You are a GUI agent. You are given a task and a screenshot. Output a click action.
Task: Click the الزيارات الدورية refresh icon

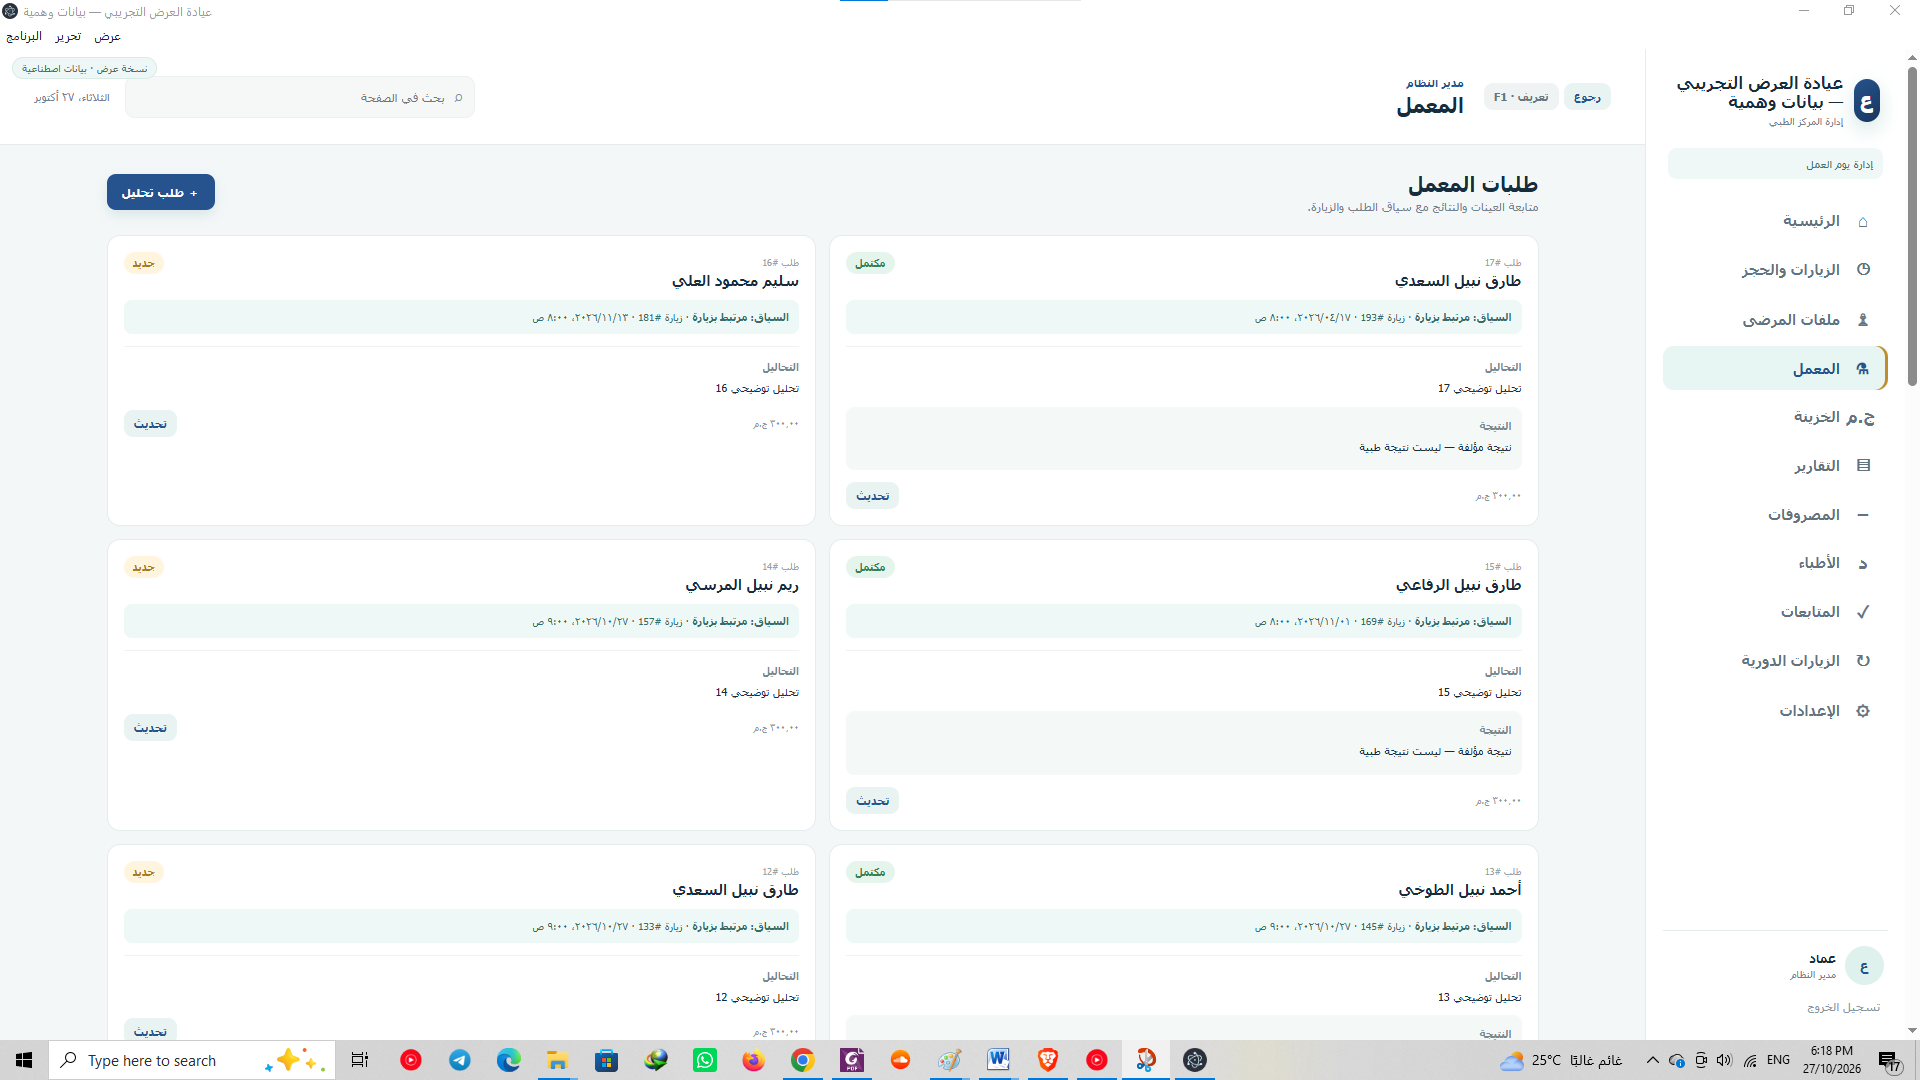(x=1863, y=660)
